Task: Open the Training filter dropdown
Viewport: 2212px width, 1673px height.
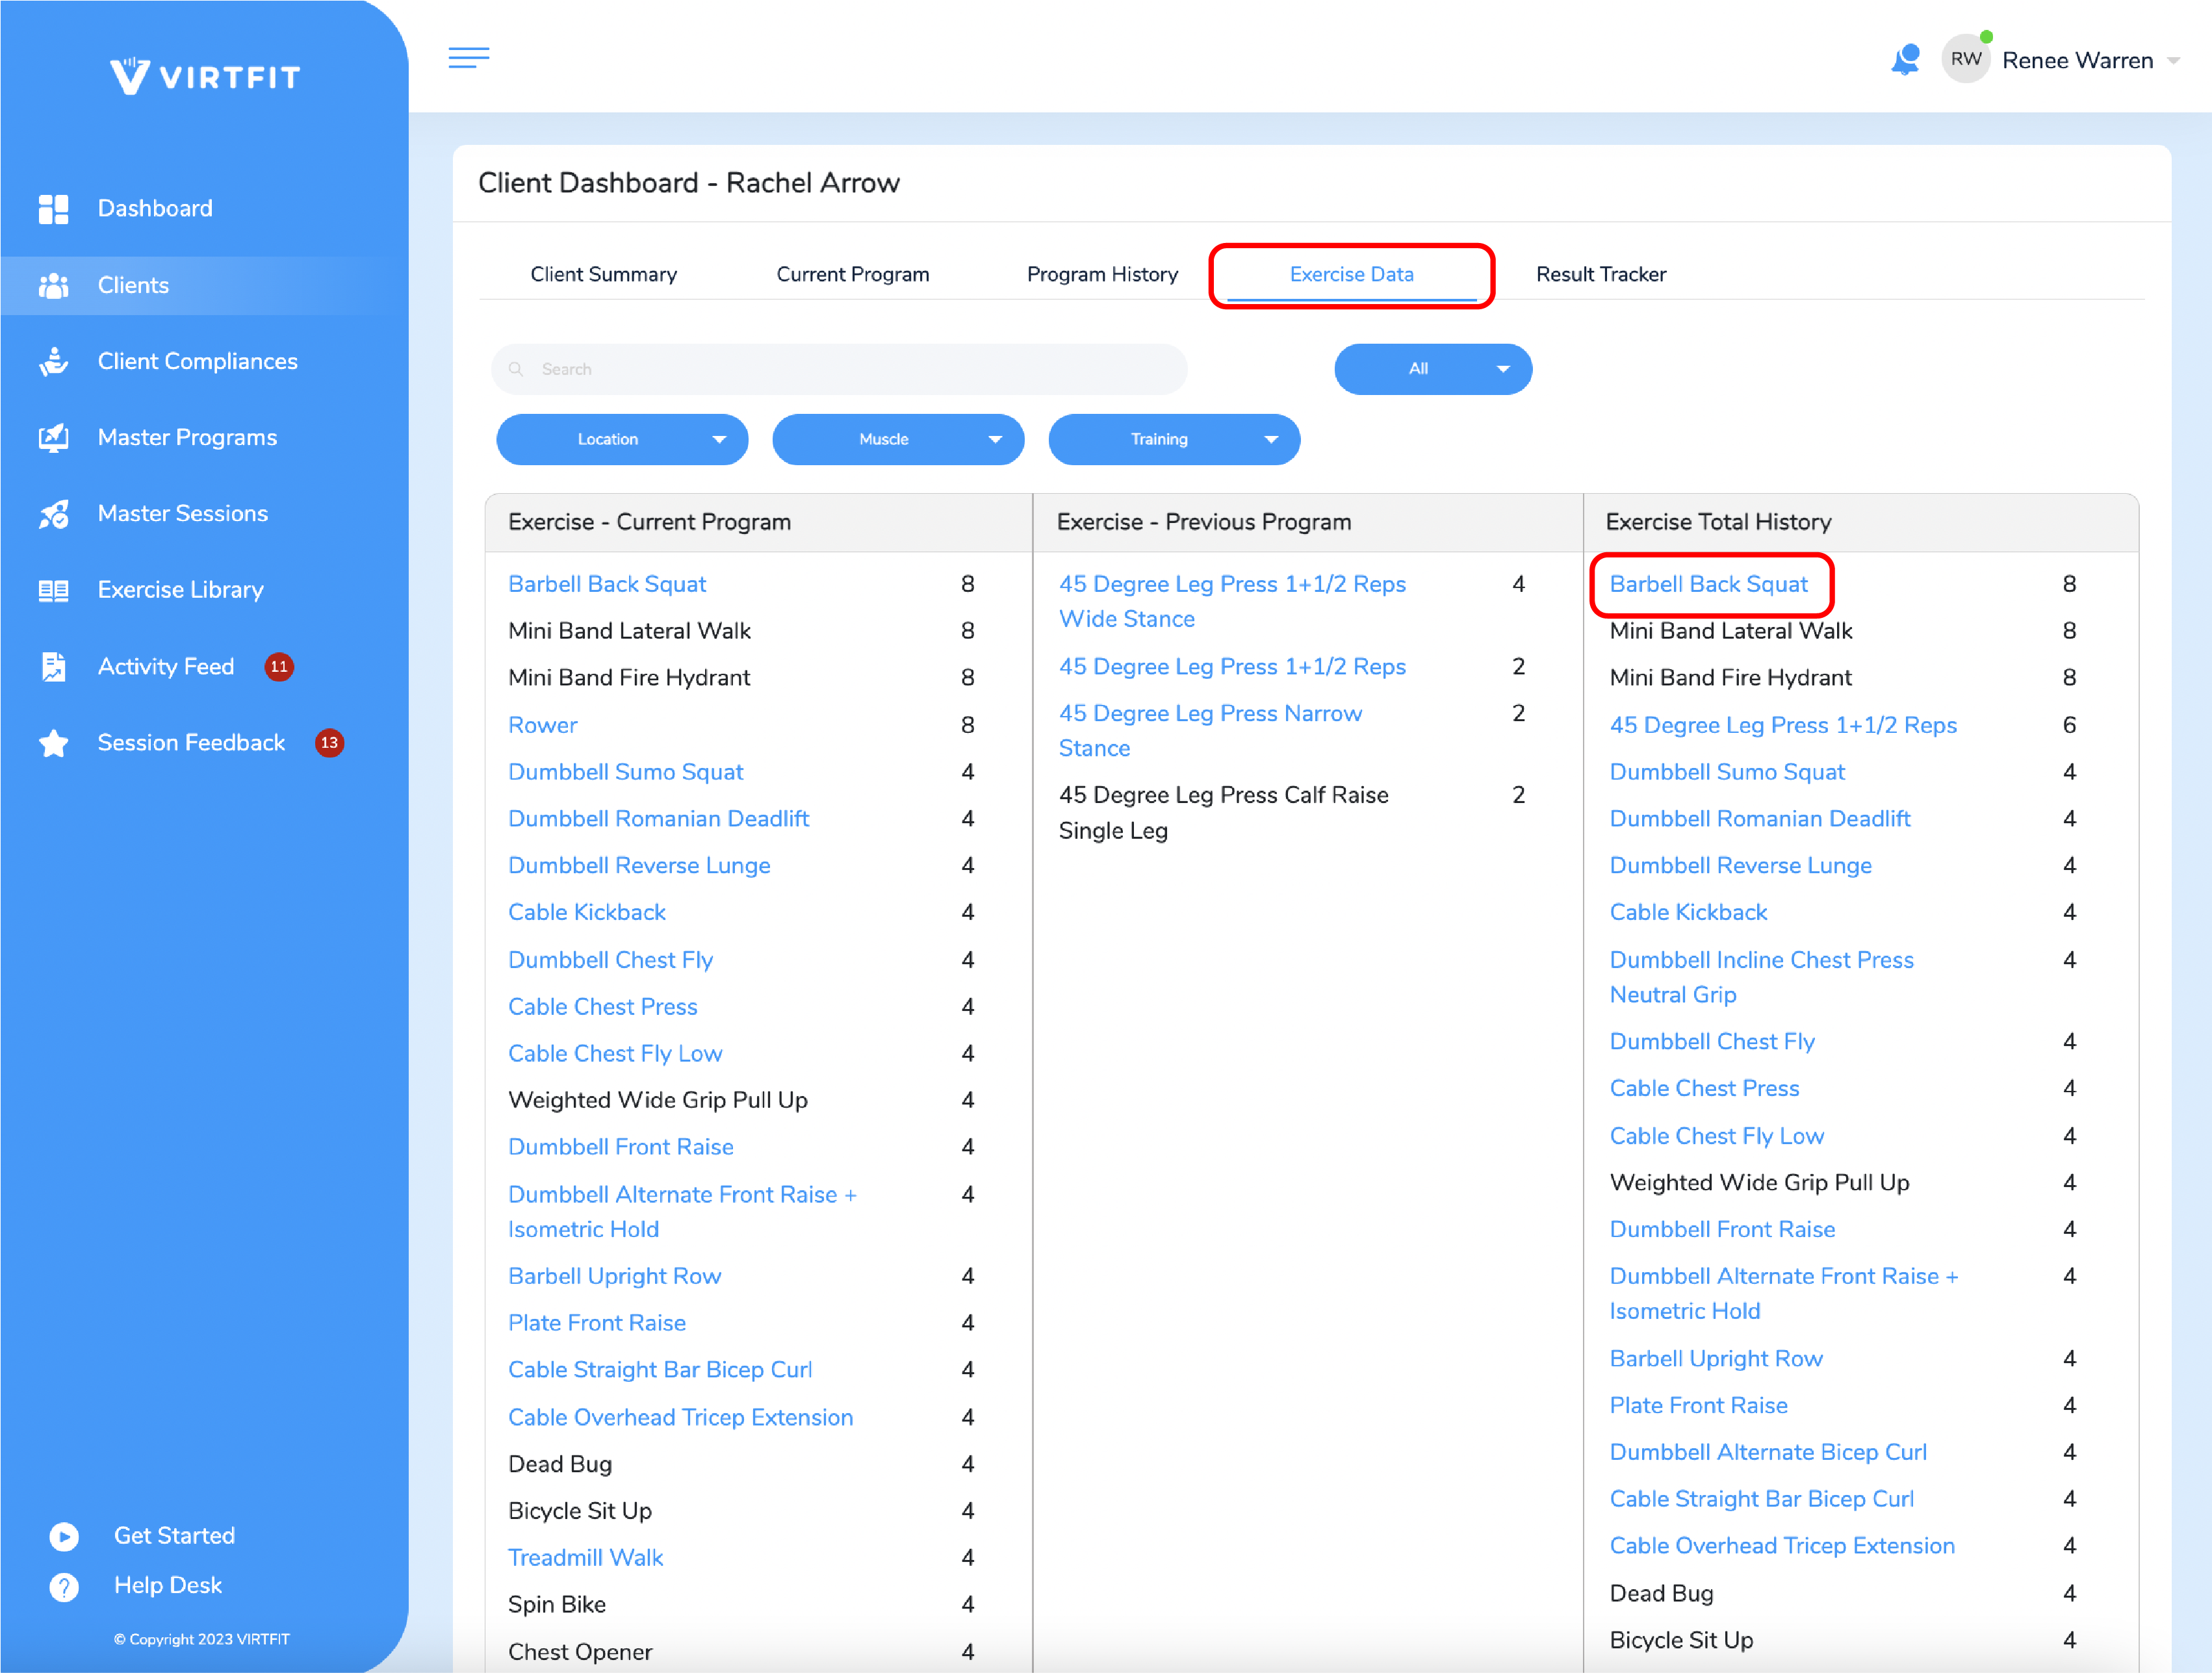Action: [1174, 440]
